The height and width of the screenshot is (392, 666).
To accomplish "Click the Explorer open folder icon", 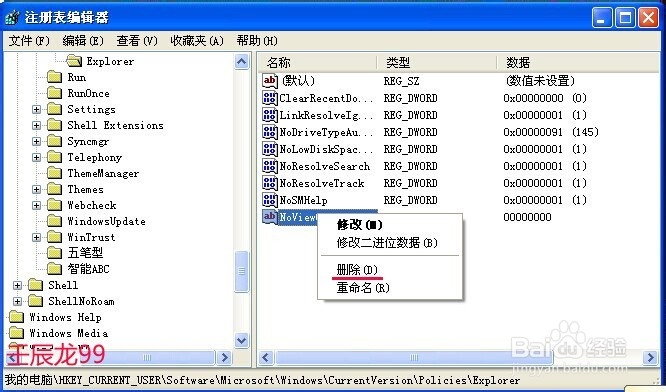I will (x=74, y=61).
